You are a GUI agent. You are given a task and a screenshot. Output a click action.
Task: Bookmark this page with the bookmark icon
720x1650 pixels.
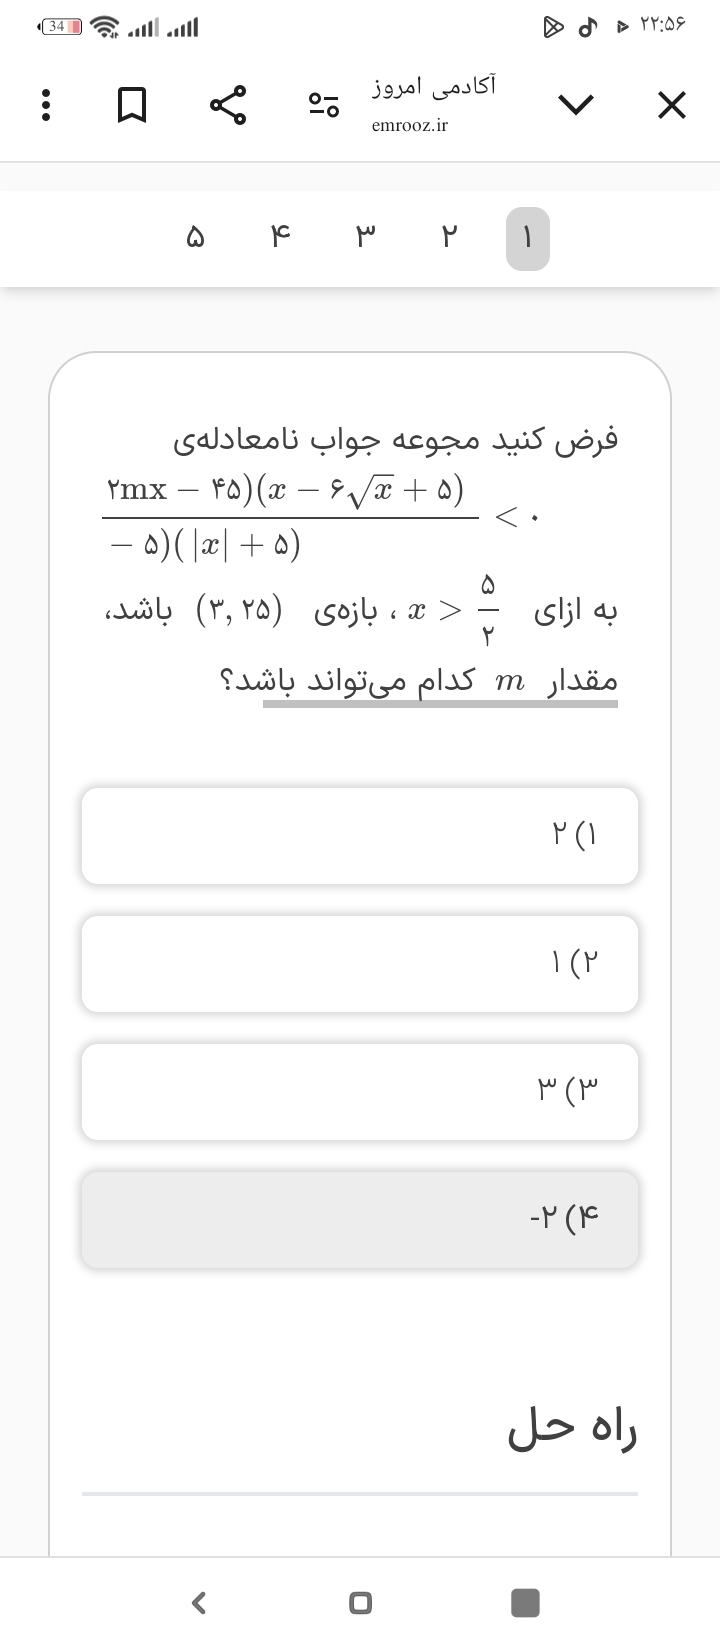click(x=132, y=105)
